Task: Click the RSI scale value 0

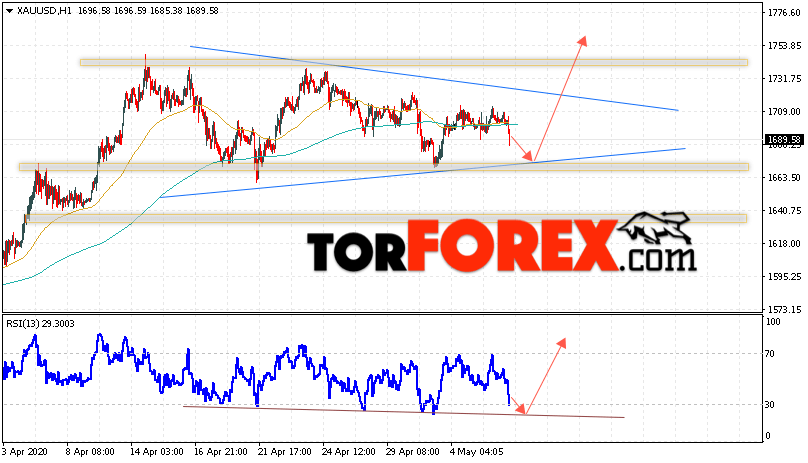Action: click(x=768, y=436)
